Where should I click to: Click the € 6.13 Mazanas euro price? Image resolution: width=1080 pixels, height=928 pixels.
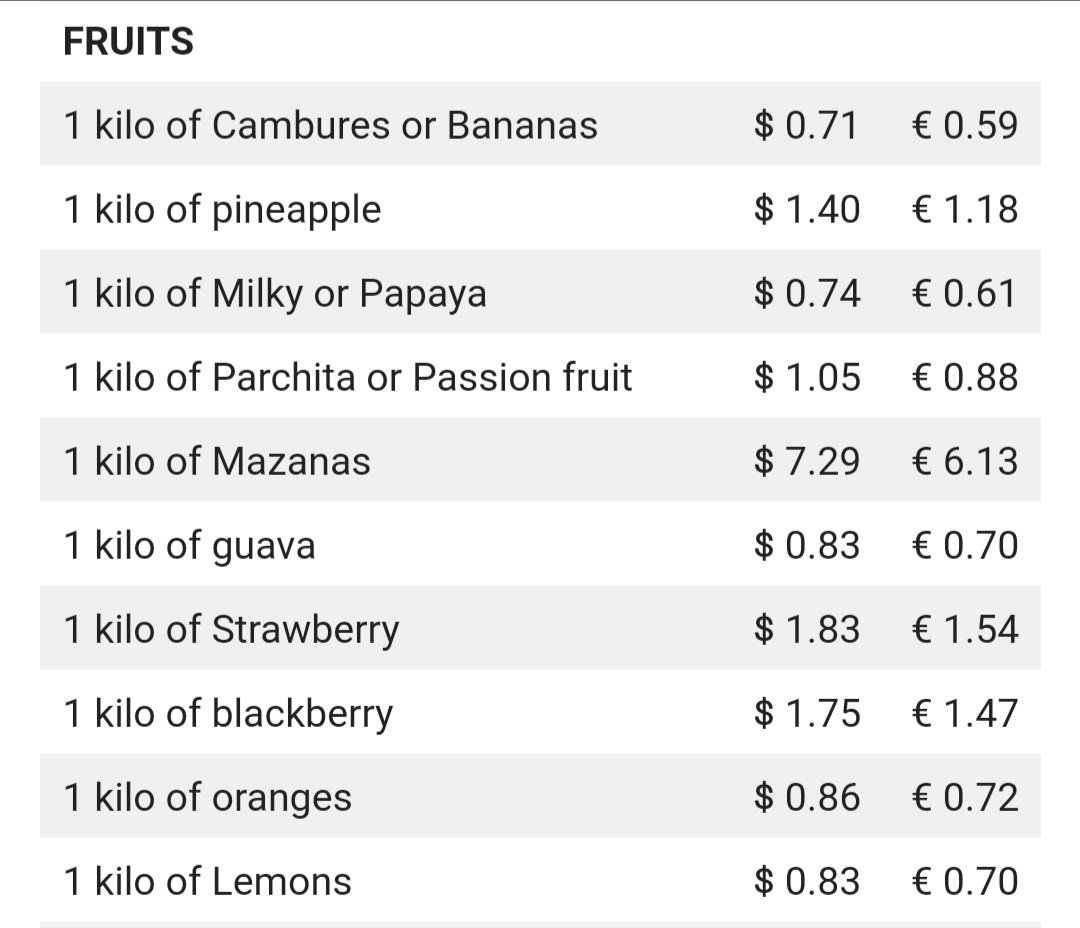[964, 461]
